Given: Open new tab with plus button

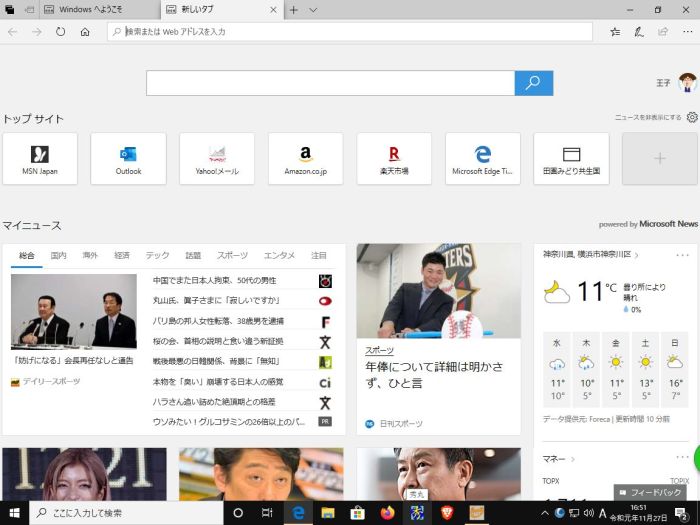Looking at the screenshot, I should [293, 10].
